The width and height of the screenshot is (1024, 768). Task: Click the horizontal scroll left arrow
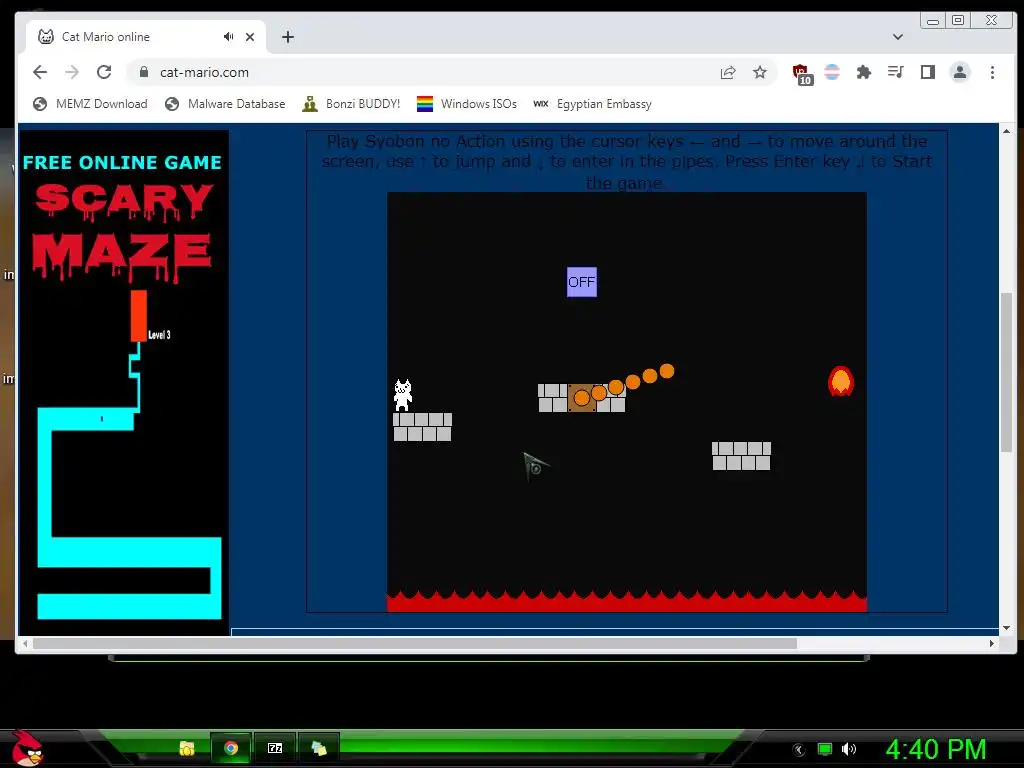pyautogui.click(x=25, y=643)
